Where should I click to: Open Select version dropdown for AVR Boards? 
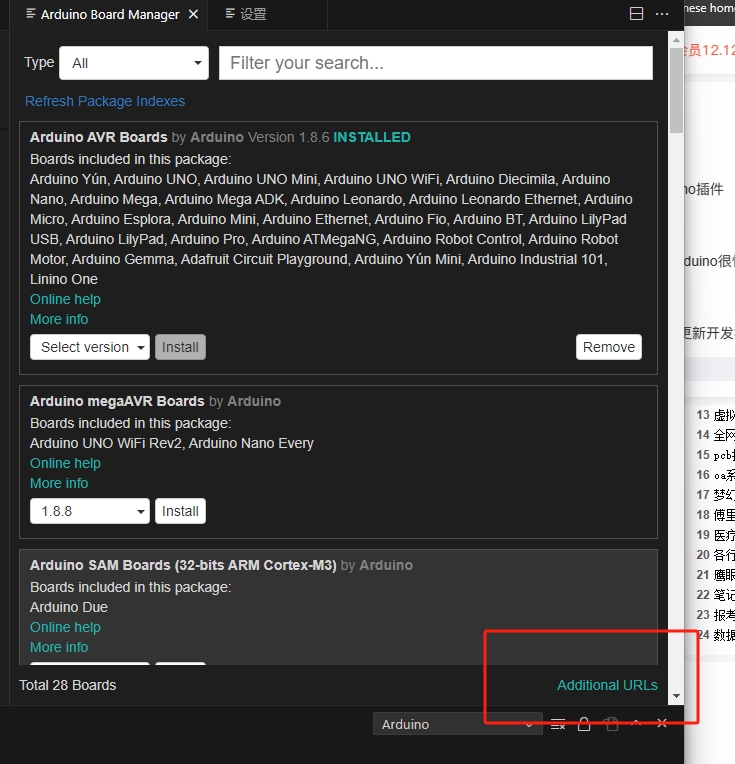[90, 347]
